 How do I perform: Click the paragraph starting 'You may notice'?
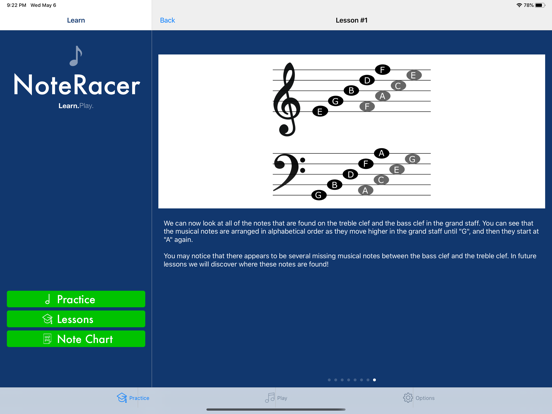click(350, 260)
